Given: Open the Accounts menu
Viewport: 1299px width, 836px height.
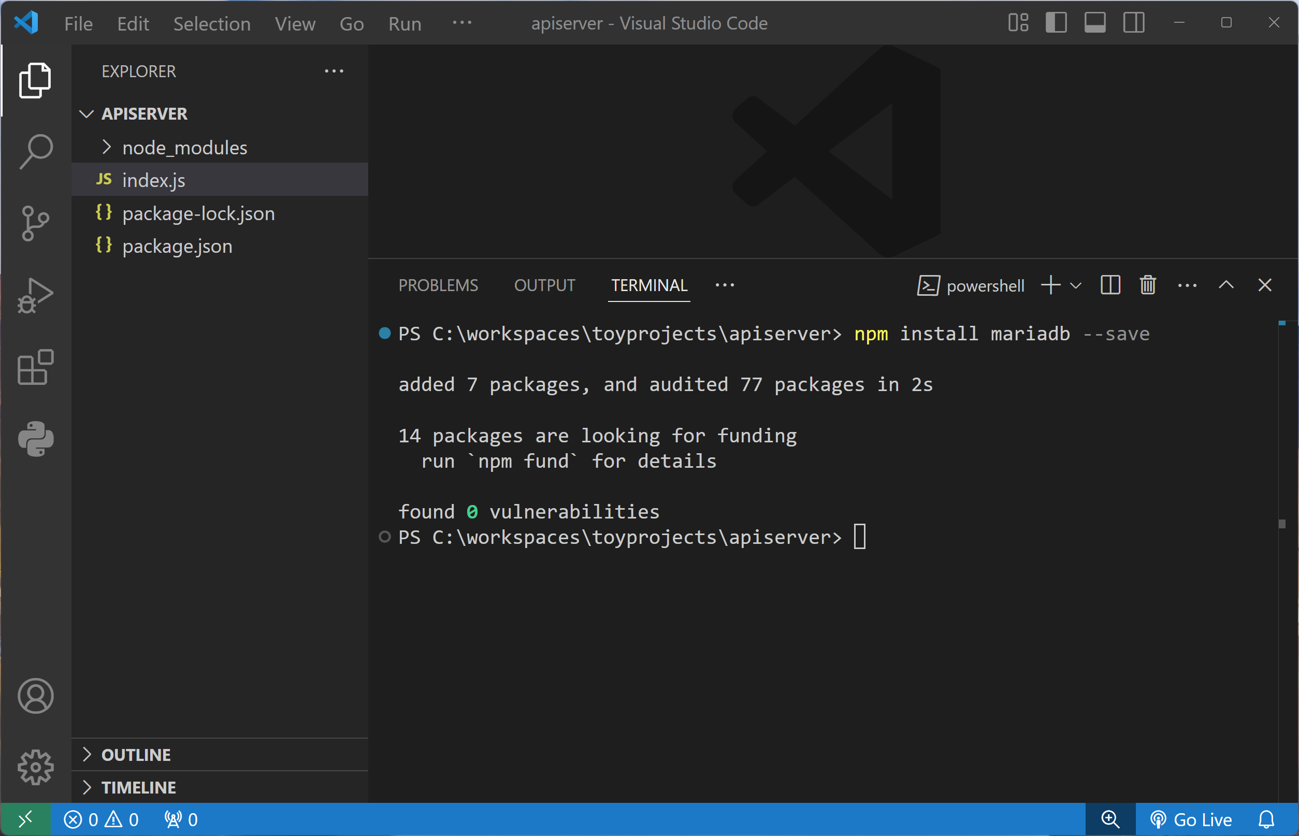Looking at the screenshot, I should pos(35,696).
